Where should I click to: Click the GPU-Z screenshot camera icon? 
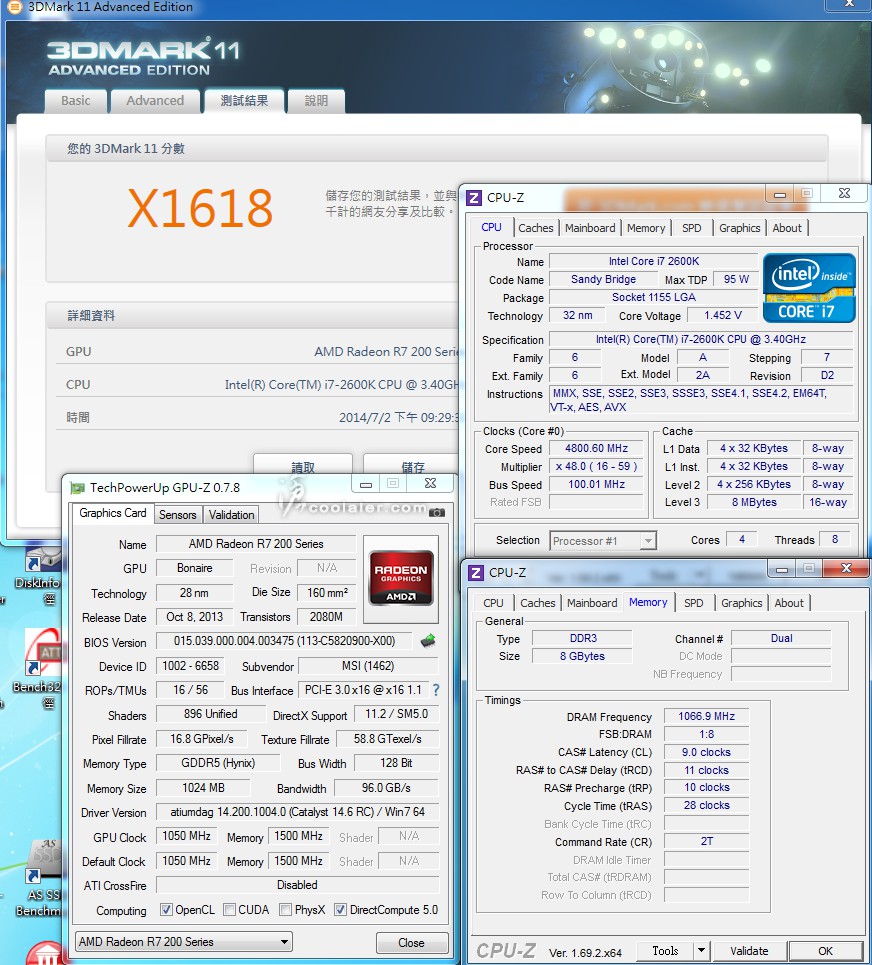[437, 512]
